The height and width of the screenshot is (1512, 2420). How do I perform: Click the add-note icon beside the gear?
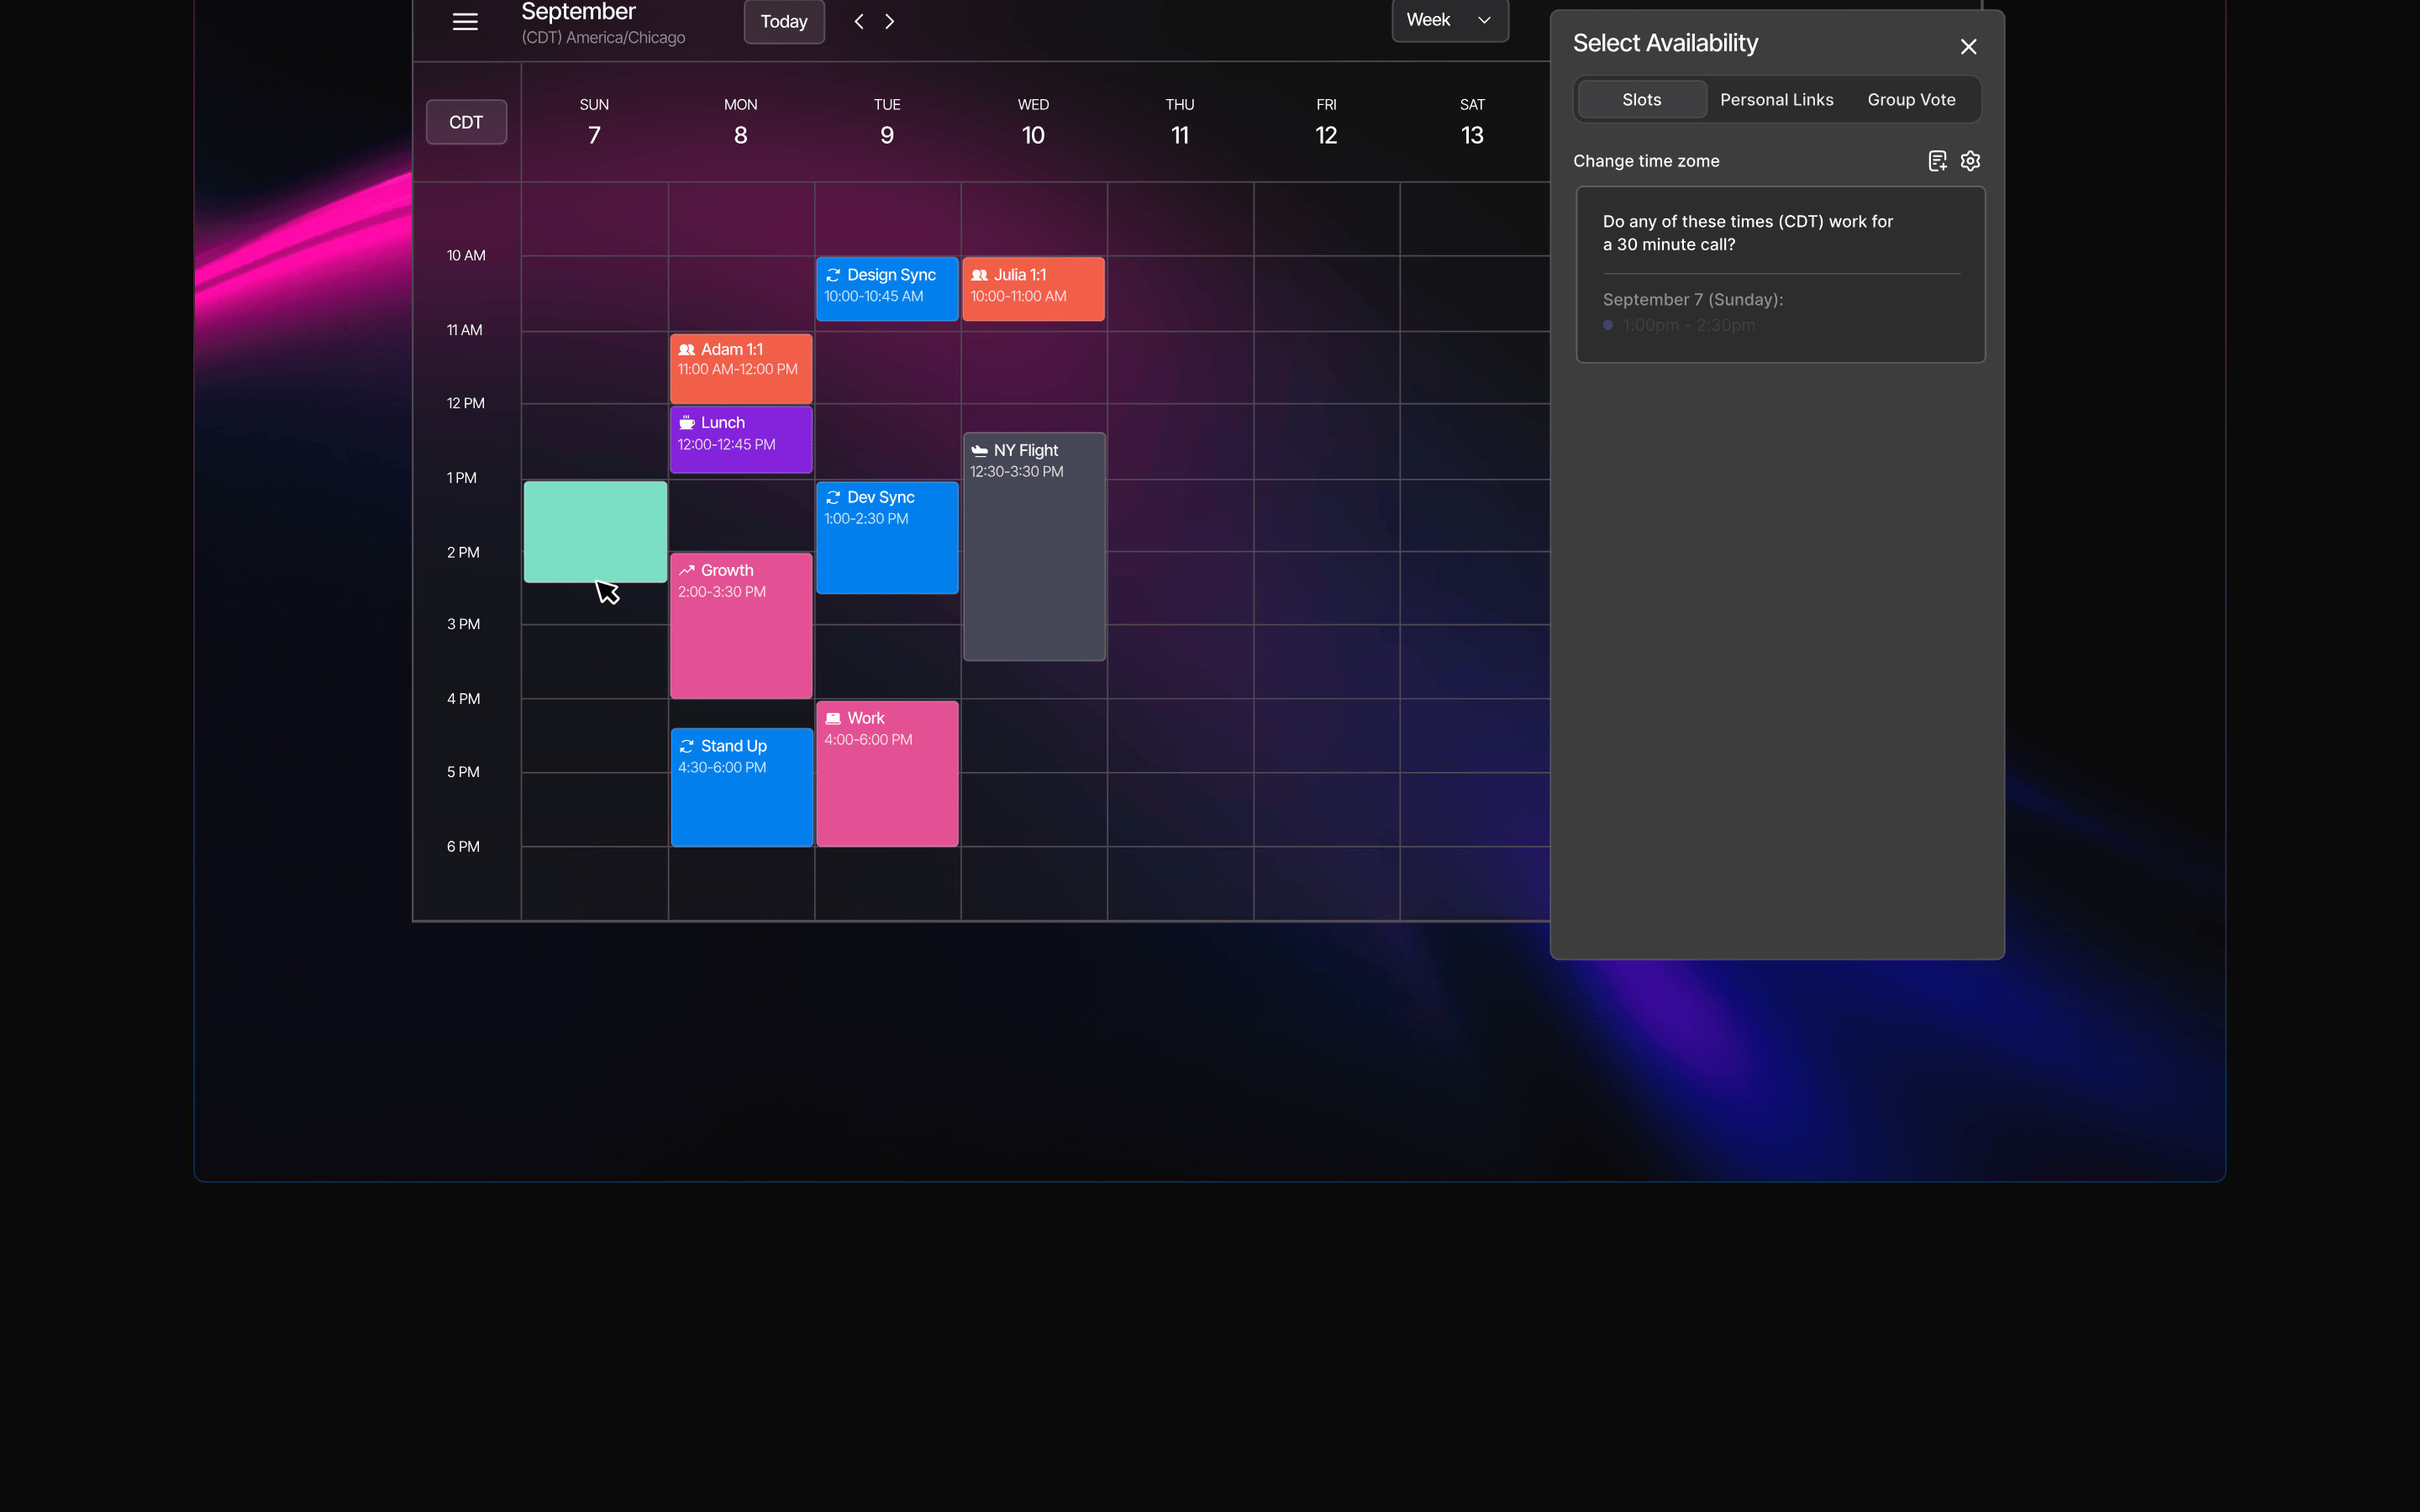[1937, 161]
